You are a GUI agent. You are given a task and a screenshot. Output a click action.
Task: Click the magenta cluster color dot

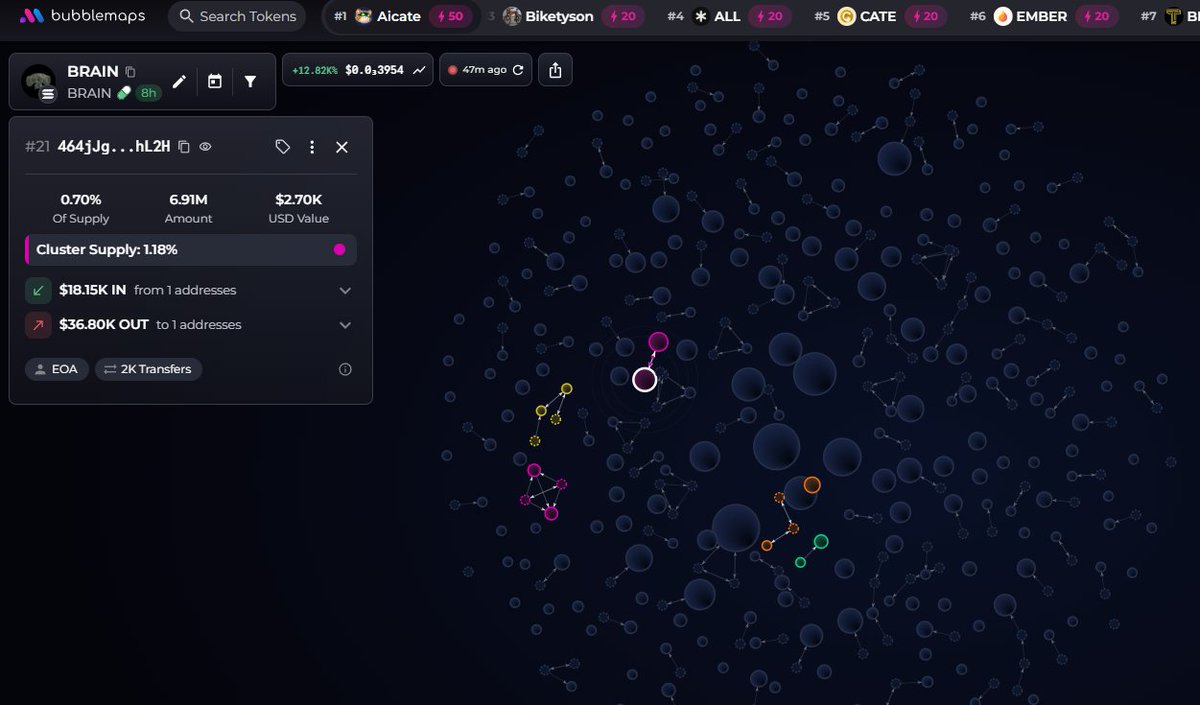[340, 250]
